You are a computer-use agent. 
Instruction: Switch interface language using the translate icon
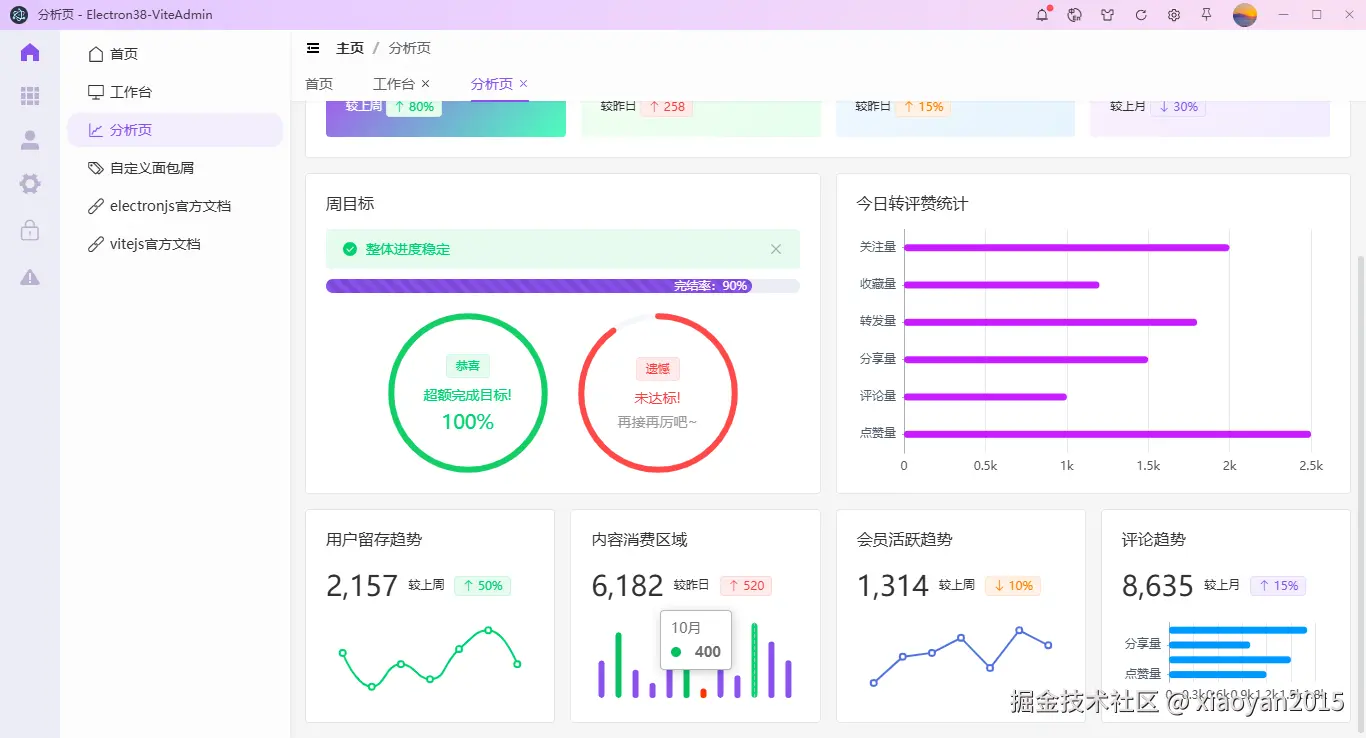pos(1074,15)
